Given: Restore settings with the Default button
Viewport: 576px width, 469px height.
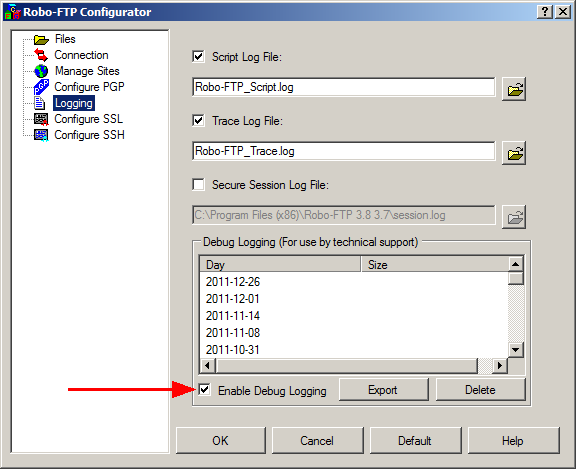Looking at the screenshot, I should click(415, 440).
